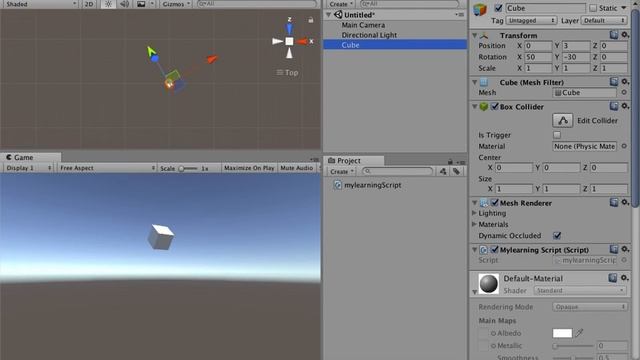The image size is (640, 360).
Task: Toggle the Mesh Renderer enabled checkbox
Action: pos(494,202)
